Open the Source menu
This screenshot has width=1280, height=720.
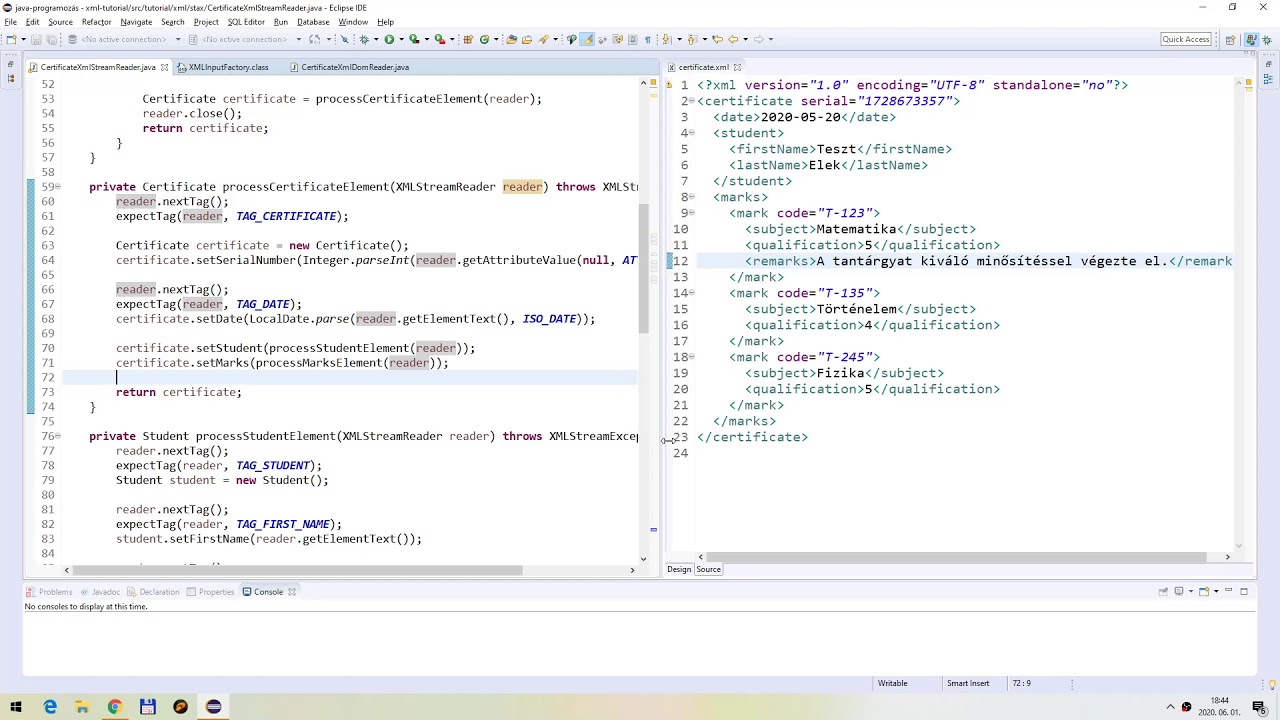[x=60, y=22]
